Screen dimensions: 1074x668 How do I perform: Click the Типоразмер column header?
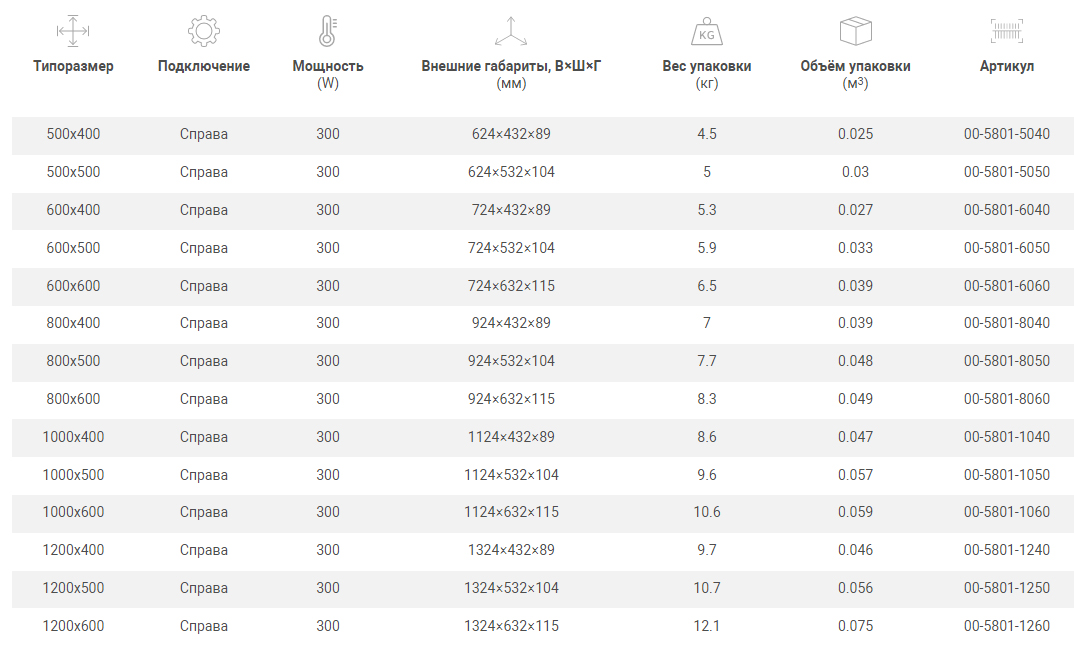click(73, 66)
